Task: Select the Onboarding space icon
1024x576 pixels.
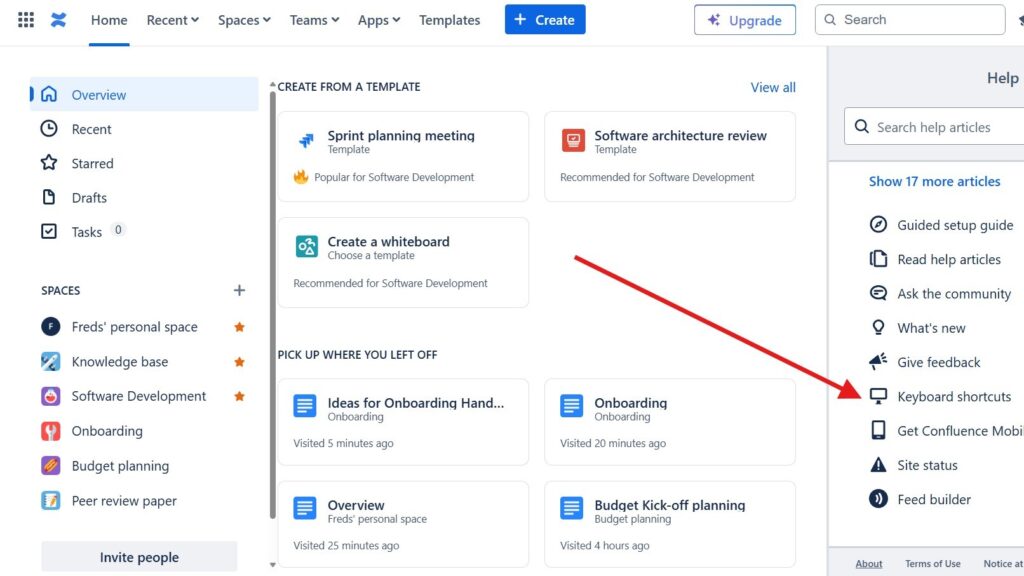Action: pos(48,431)
